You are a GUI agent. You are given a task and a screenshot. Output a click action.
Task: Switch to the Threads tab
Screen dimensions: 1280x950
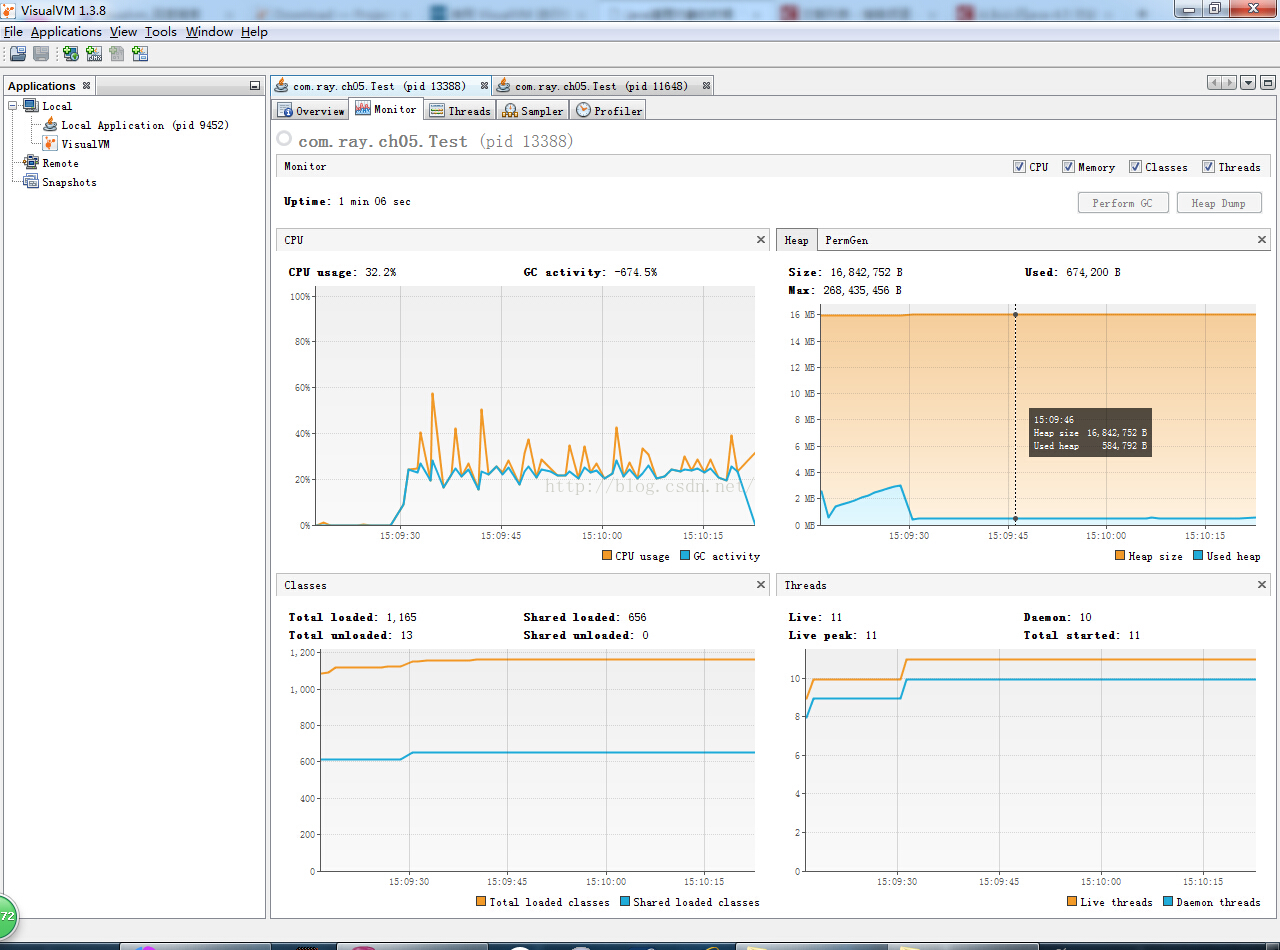click(x=460, y=110)
